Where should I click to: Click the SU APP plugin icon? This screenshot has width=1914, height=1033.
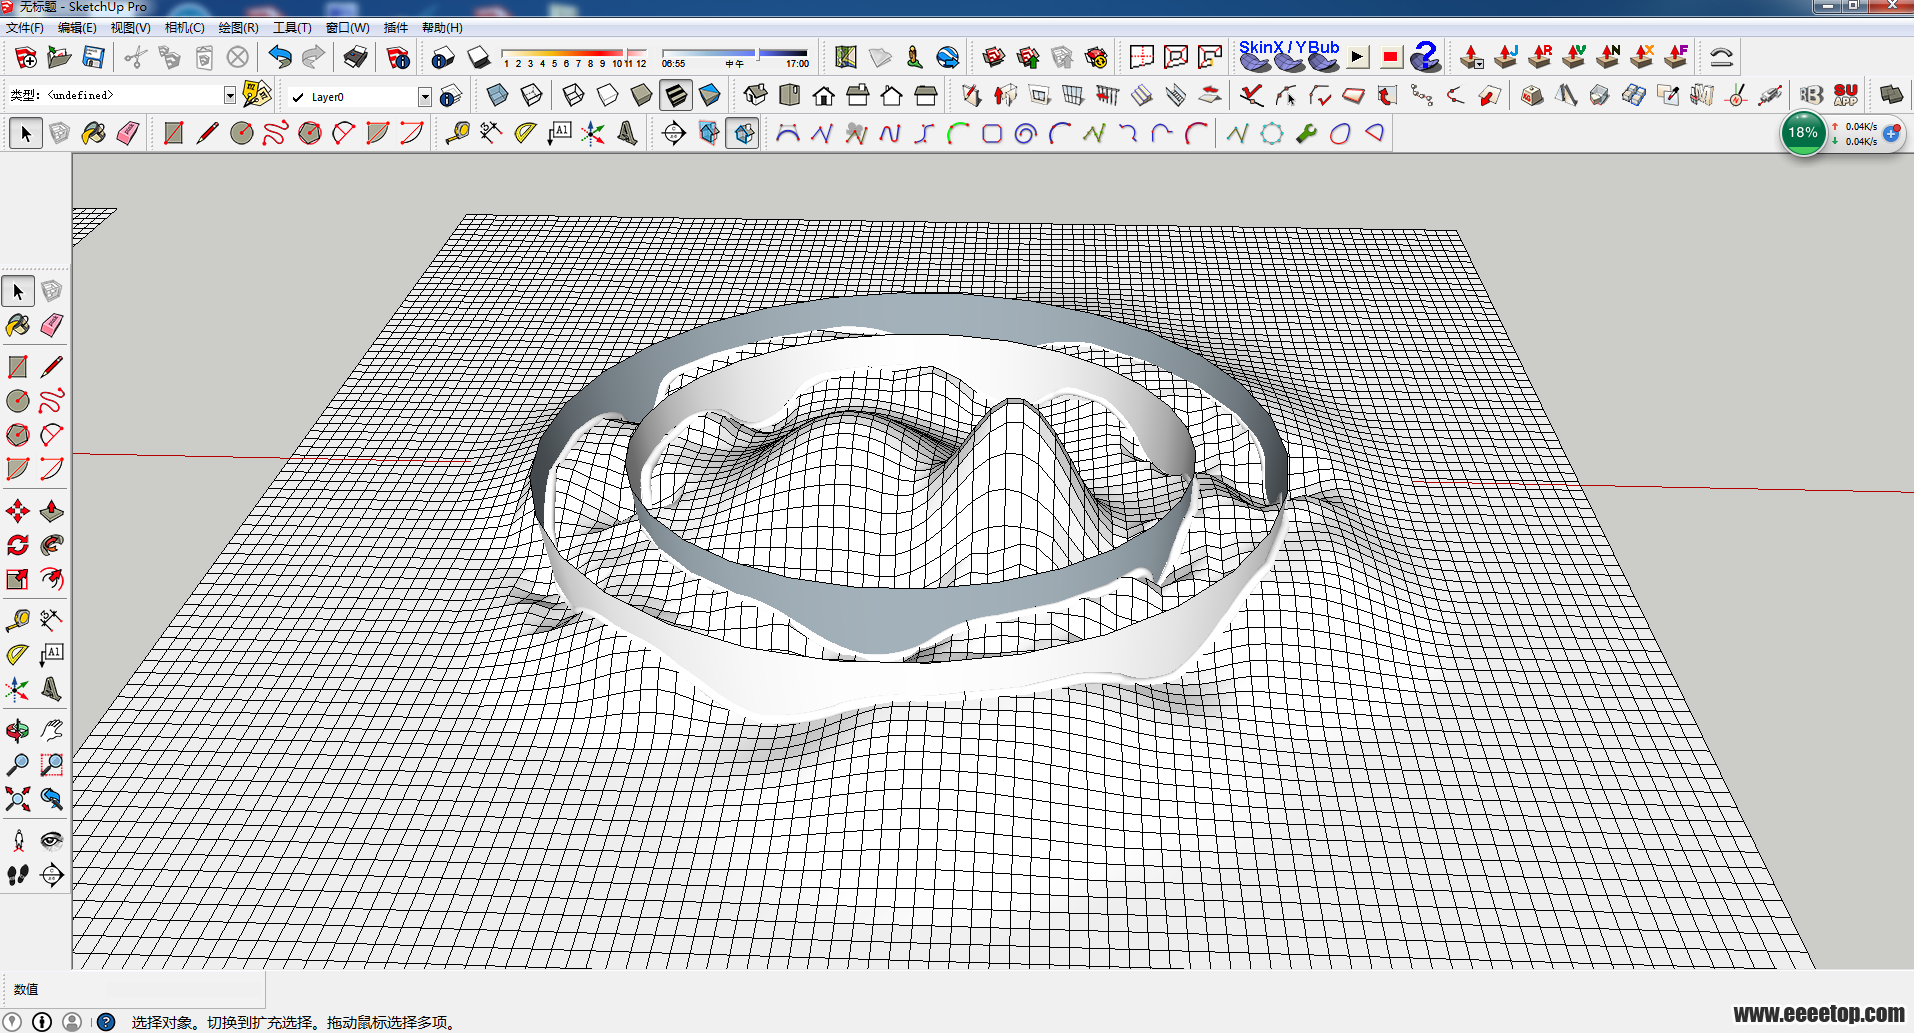tap(1846, 95)
